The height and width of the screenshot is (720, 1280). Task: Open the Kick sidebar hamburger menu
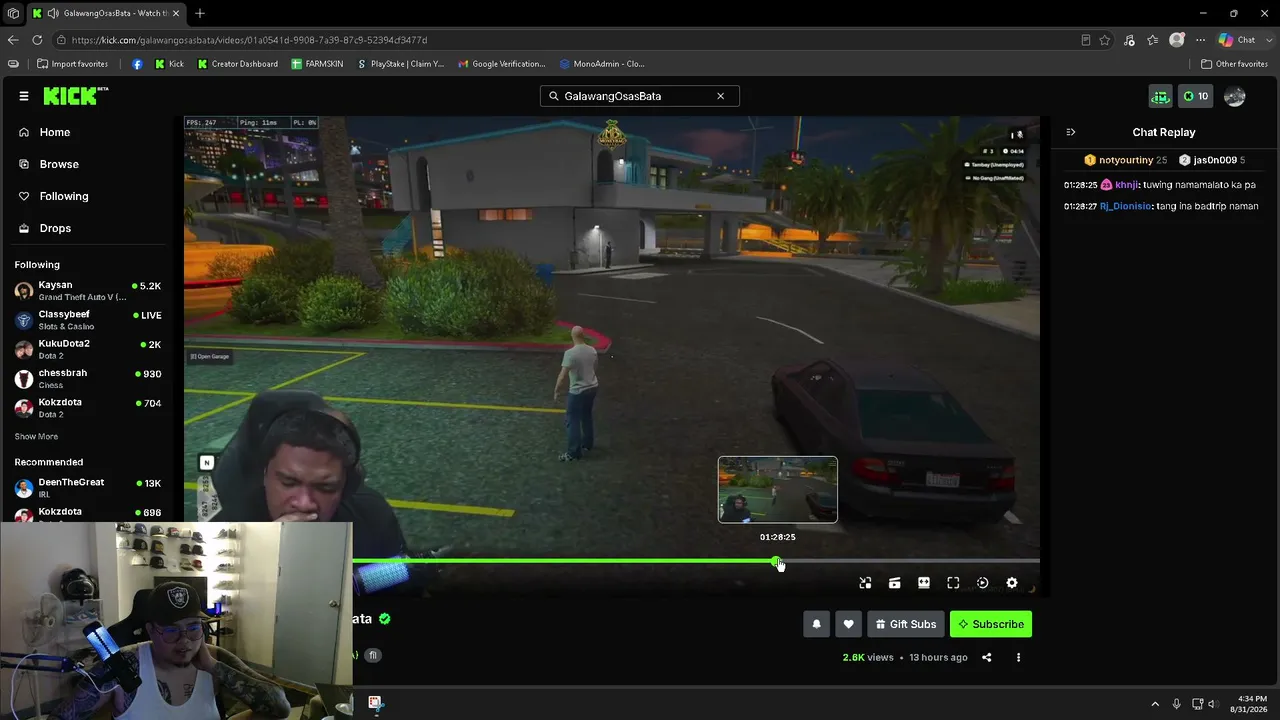point(24,96)
